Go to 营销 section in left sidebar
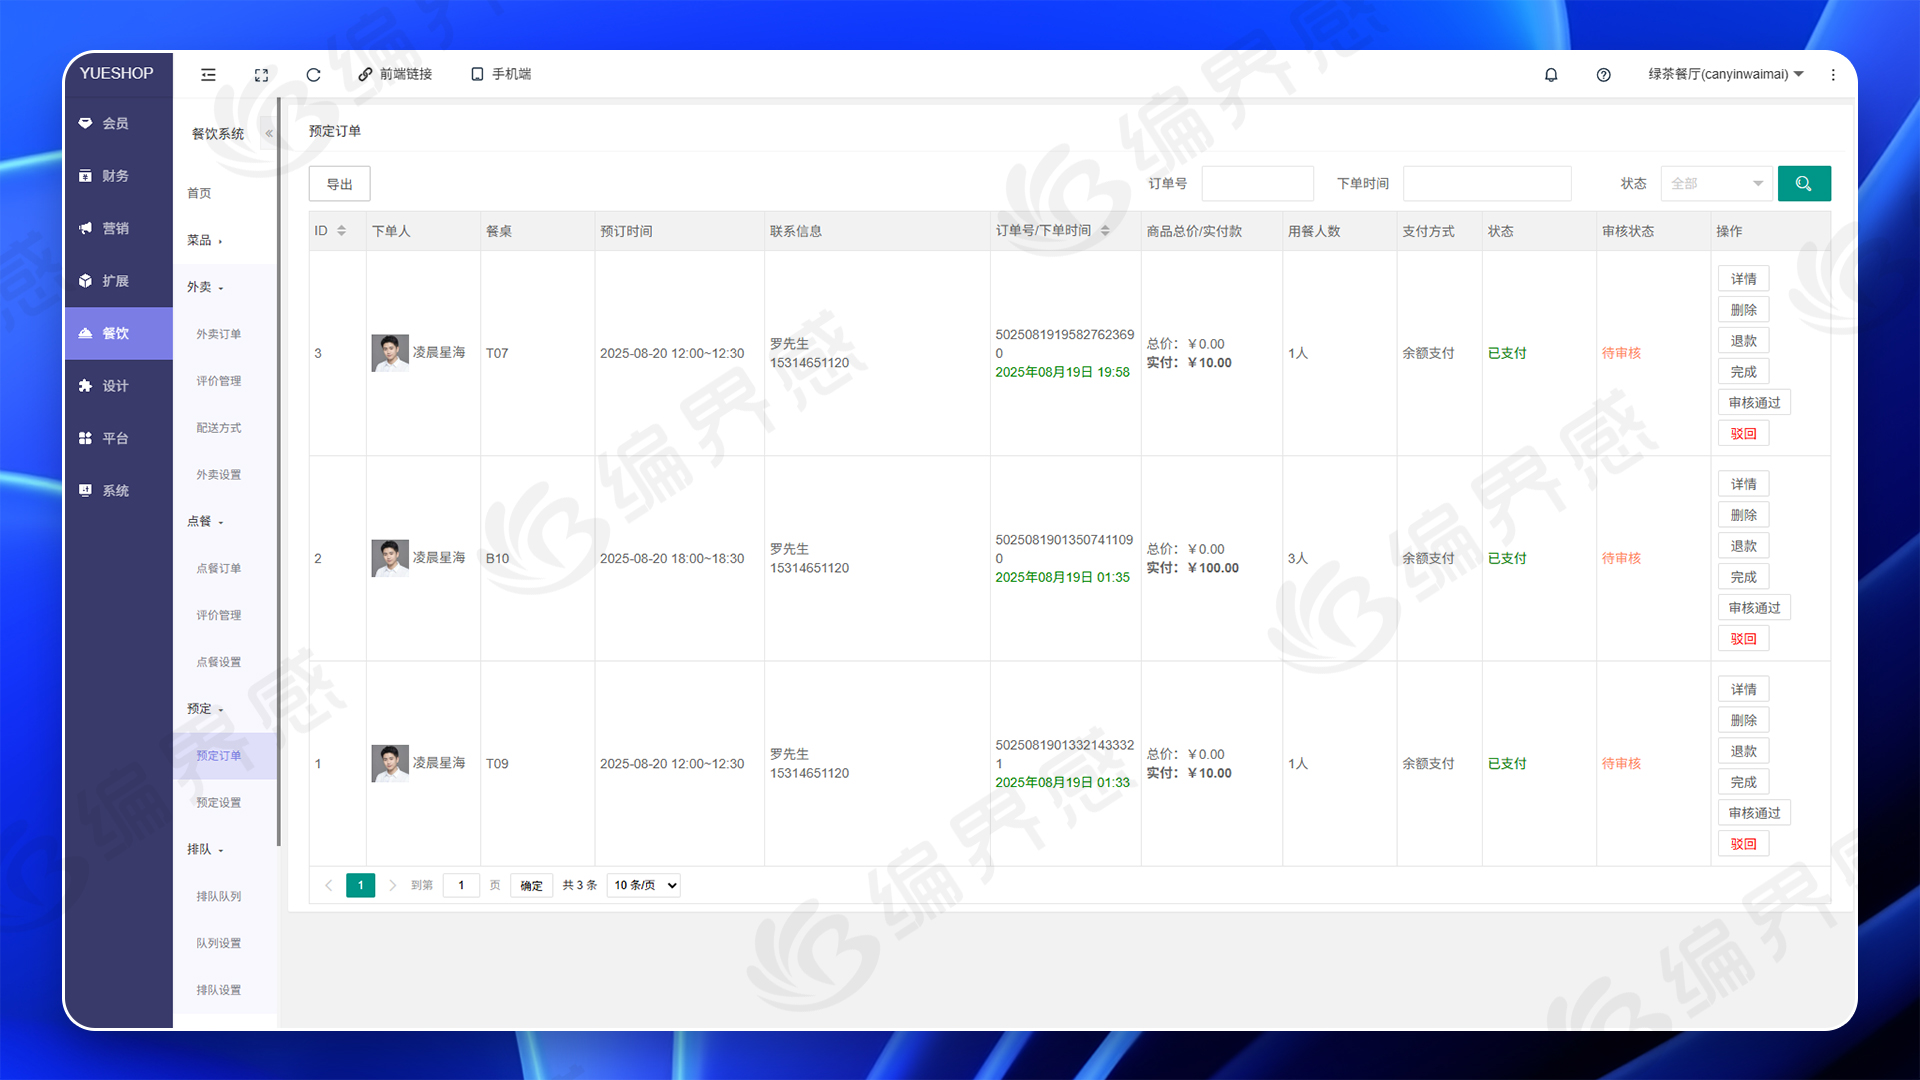1920x1080 pixels. [118, 228]
